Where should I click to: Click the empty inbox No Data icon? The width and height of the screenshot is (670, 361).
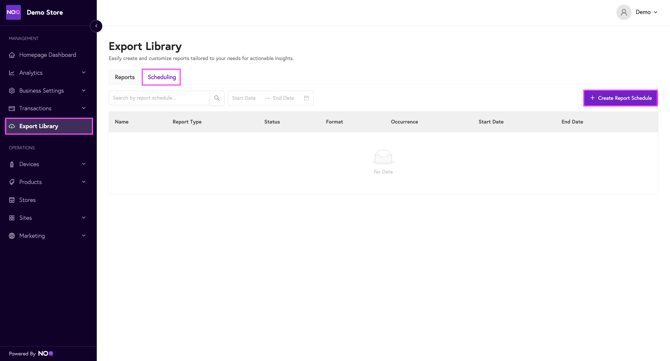(383, 157)
